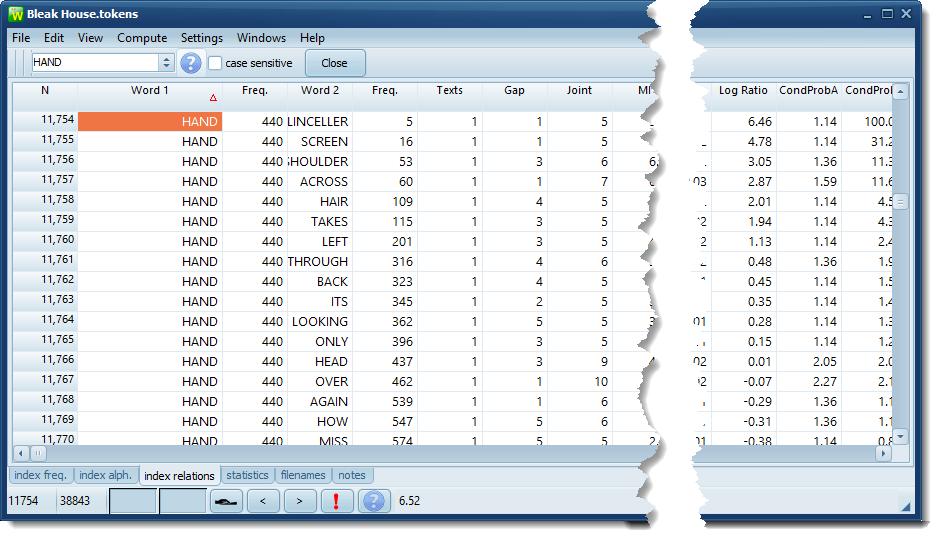Open the View menu
The image size is (937, 536).
click(90, 38)
